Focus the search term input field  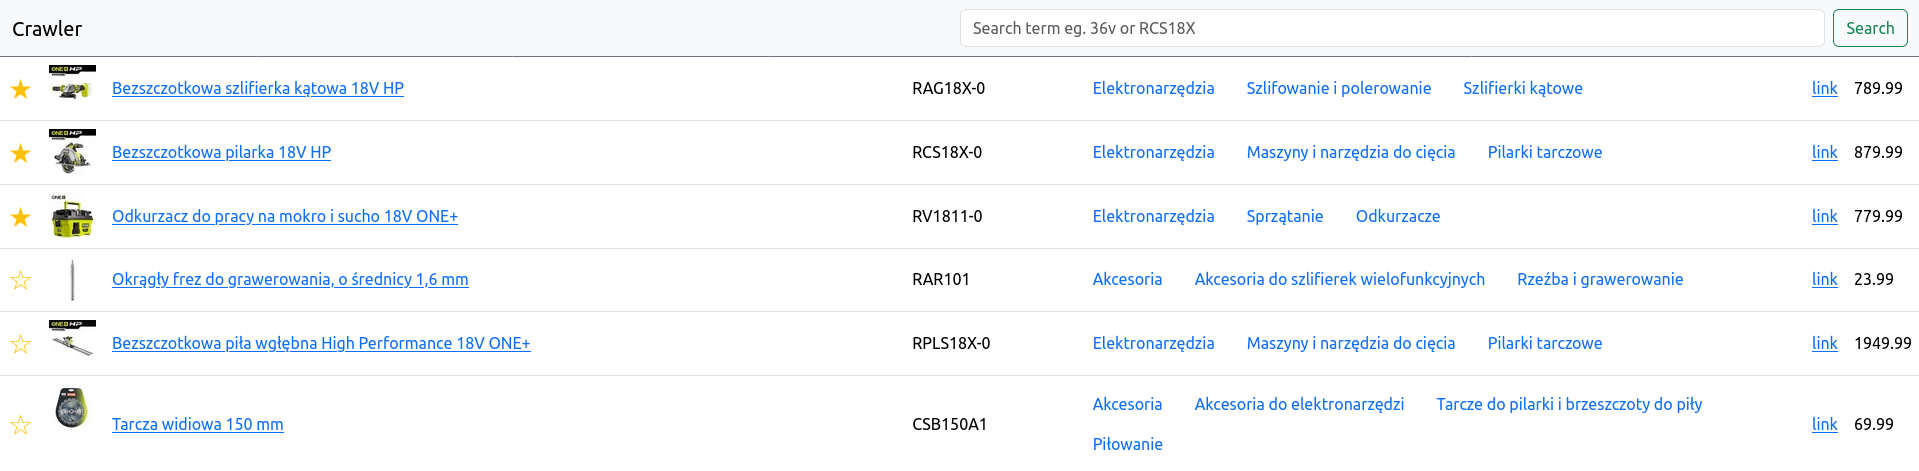pyautogui.click(x=1391, y=28)
